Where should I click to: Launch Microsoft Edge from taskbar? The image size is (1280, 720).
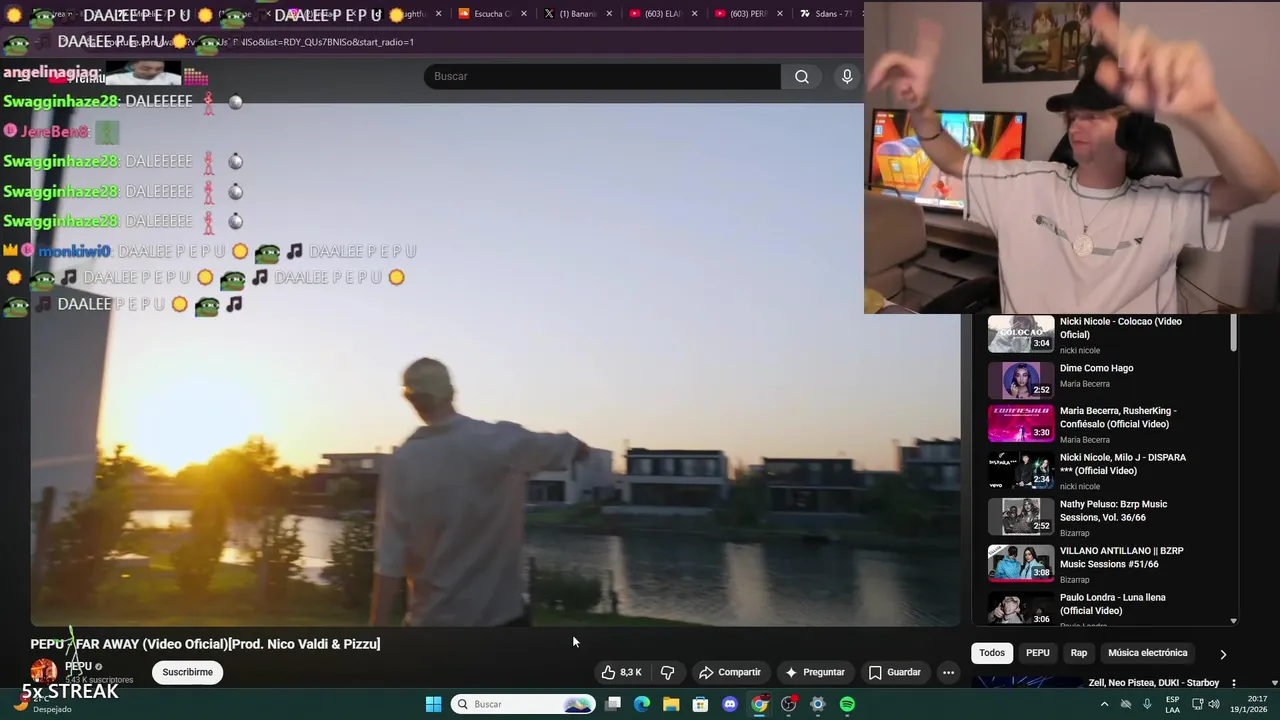coord(642,704)
